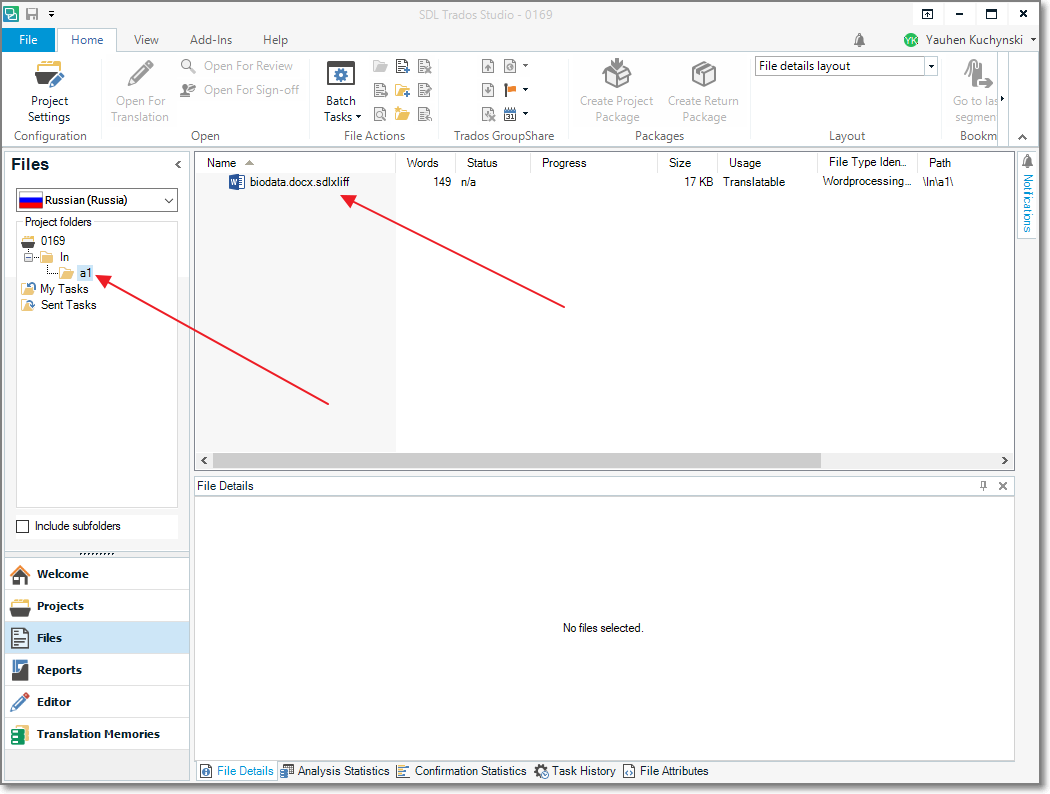Image resolution: width=1050 pixels, height=794 pixels.
Task: Click notifications bell in title area
Action: coord(859,40)
